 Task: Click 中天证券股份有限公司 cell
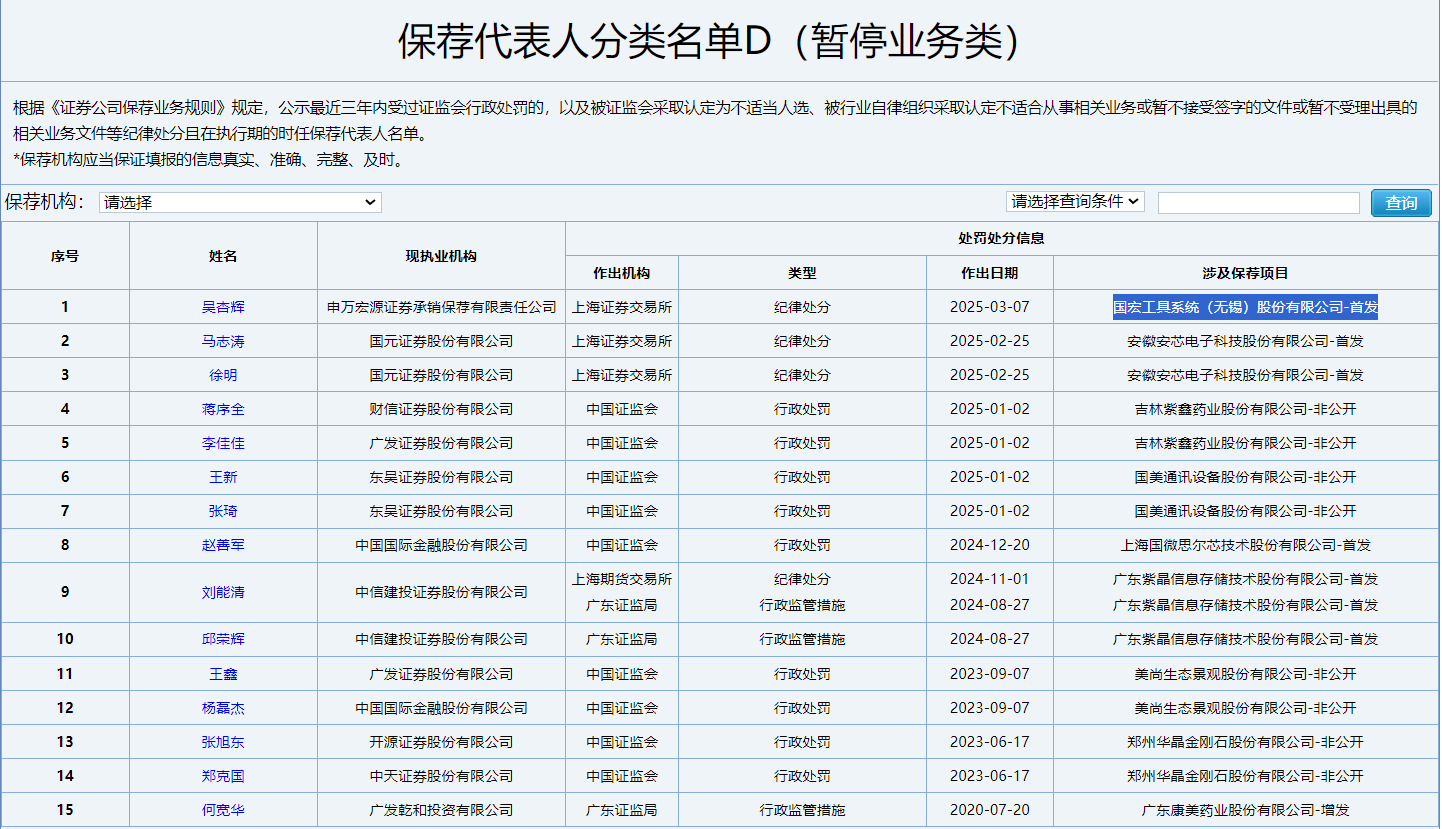[441, 776]
